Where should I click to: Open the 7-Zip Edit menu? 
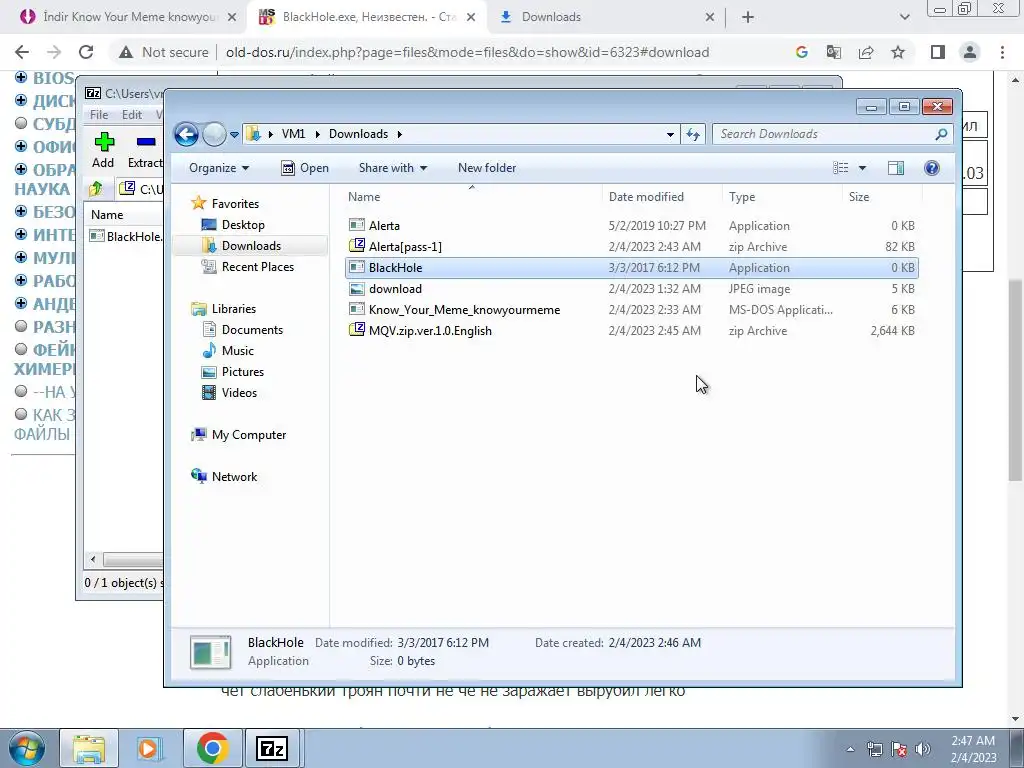132,114
